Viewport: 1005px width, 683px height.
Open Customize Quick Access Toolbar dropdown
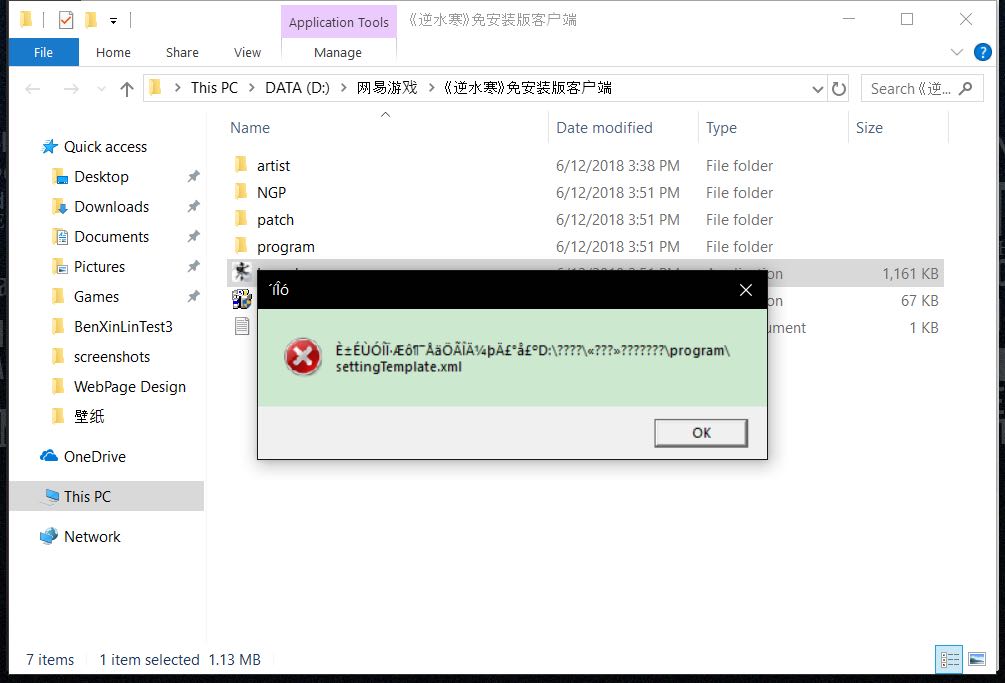coord(113,21)
